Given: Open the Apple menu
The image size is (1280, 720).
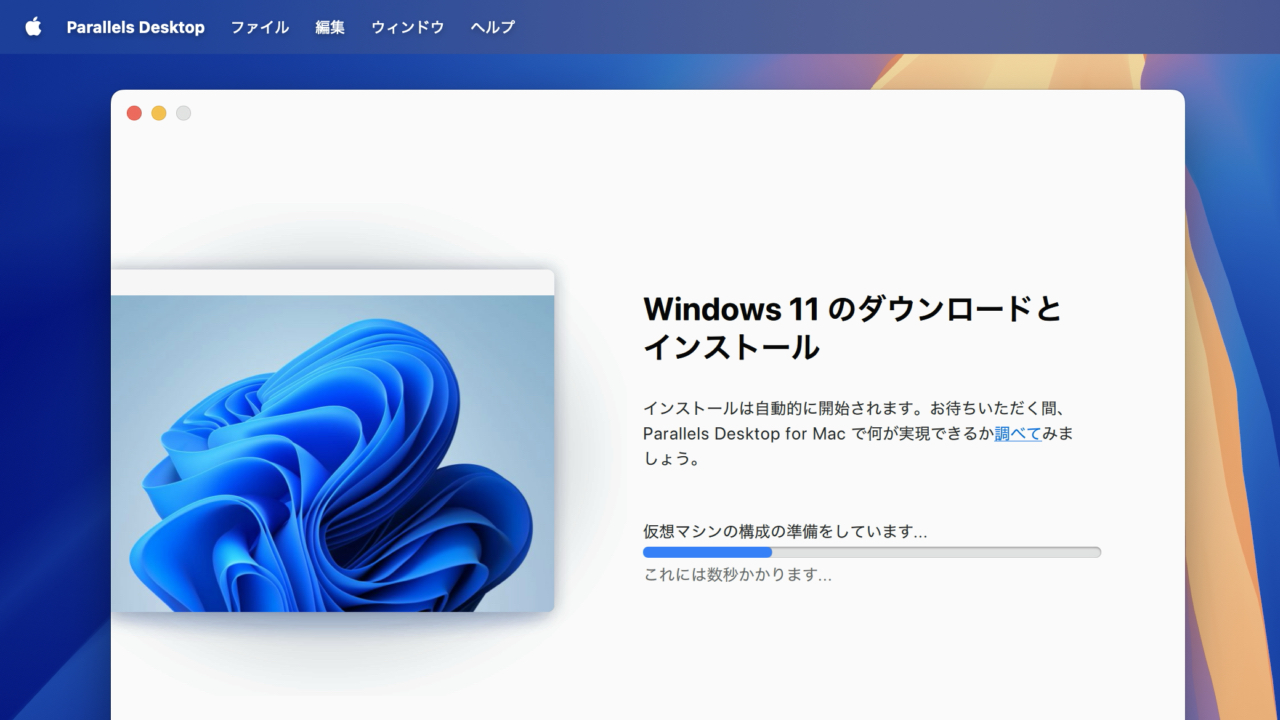Looking at the screenshot, I should coord(33,27).
